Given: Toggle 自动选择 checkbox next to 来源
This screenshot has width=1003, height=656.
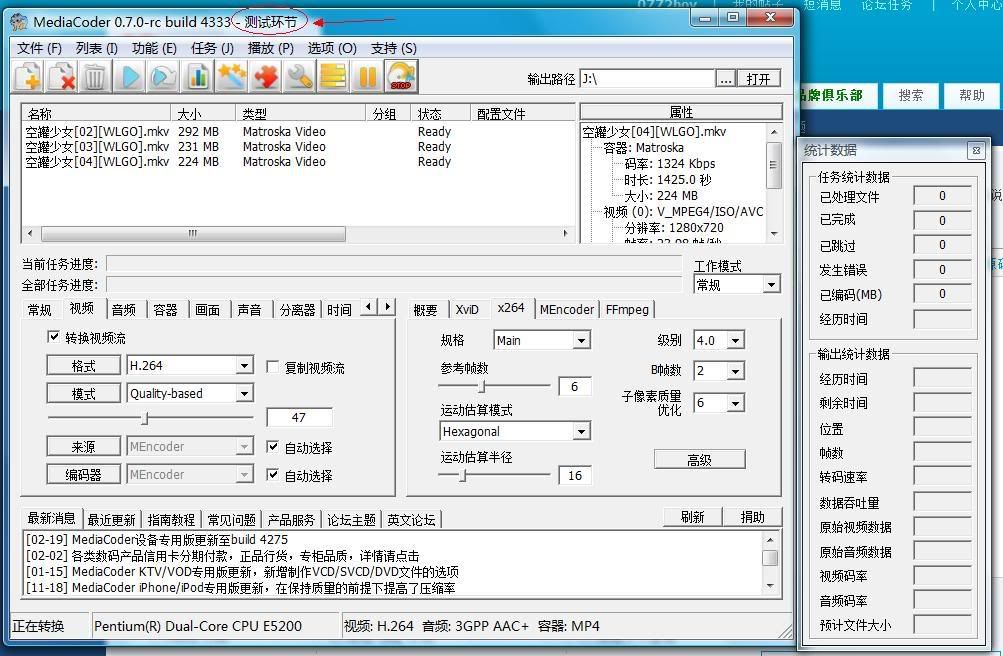Looking at the screenshot, I should [x=273, y=448].
